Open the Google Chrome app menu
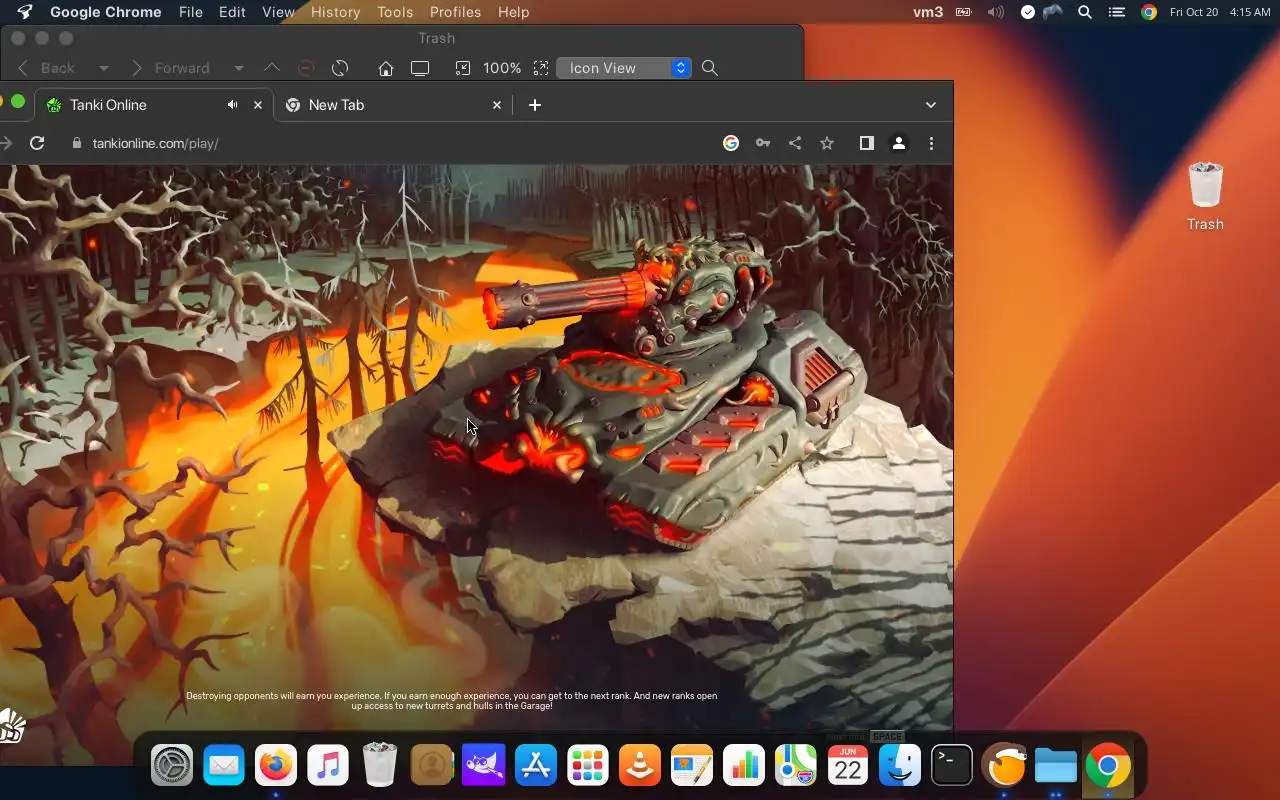The height and width of the screenshot is (800, 1280). coord(105,12)
